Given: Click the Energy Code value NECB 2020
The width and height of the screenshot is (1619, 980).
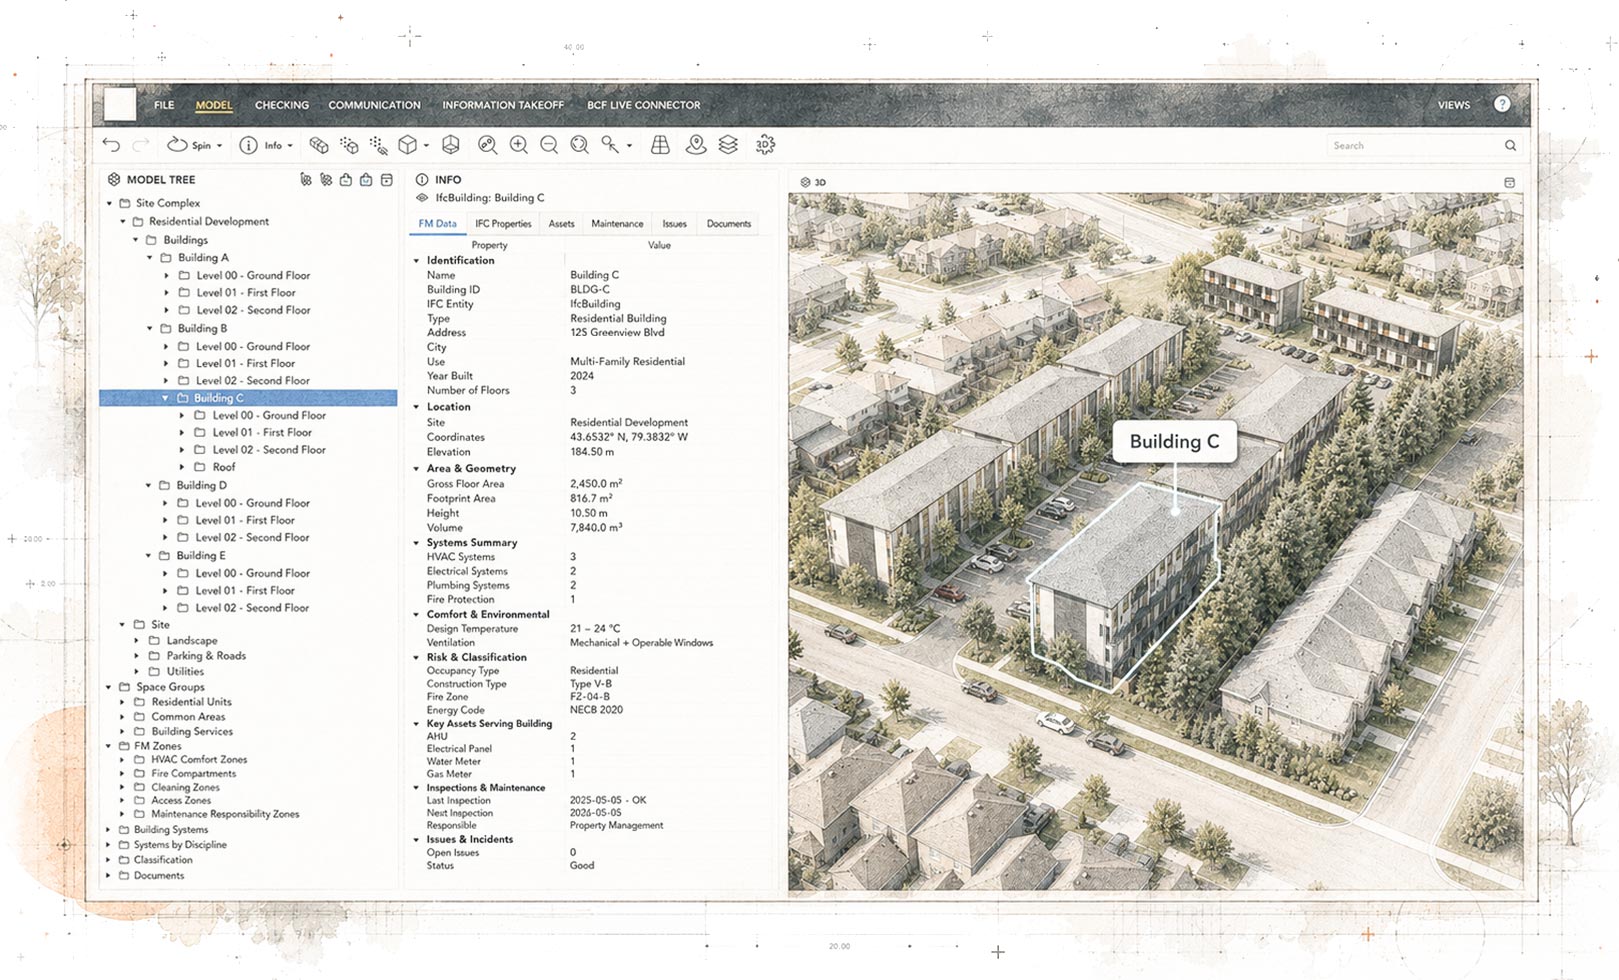Looking at the screenshot, I should coord(596,710).
